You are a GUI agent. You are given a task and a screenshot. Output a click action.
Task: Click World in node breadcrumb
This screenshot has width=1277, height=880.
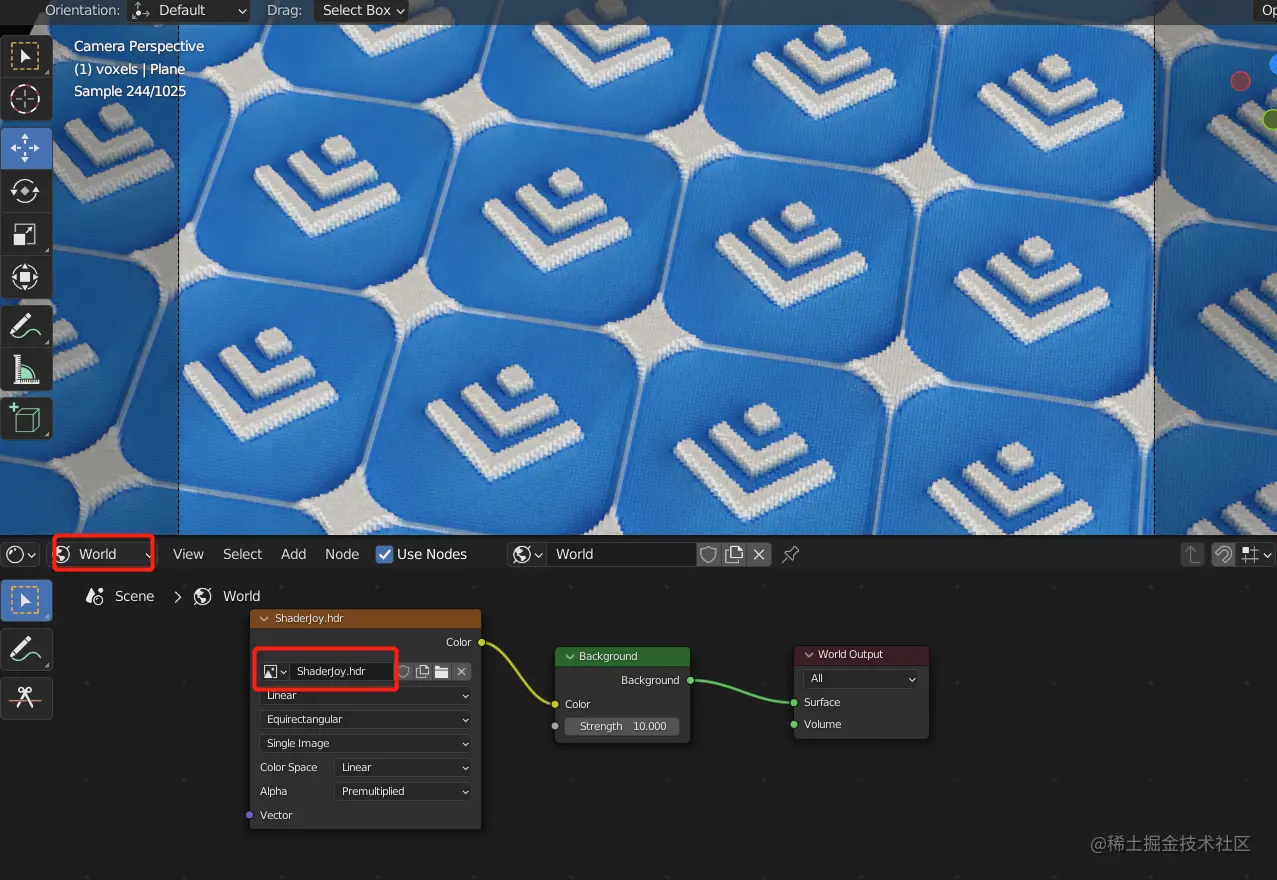[241, 596]
